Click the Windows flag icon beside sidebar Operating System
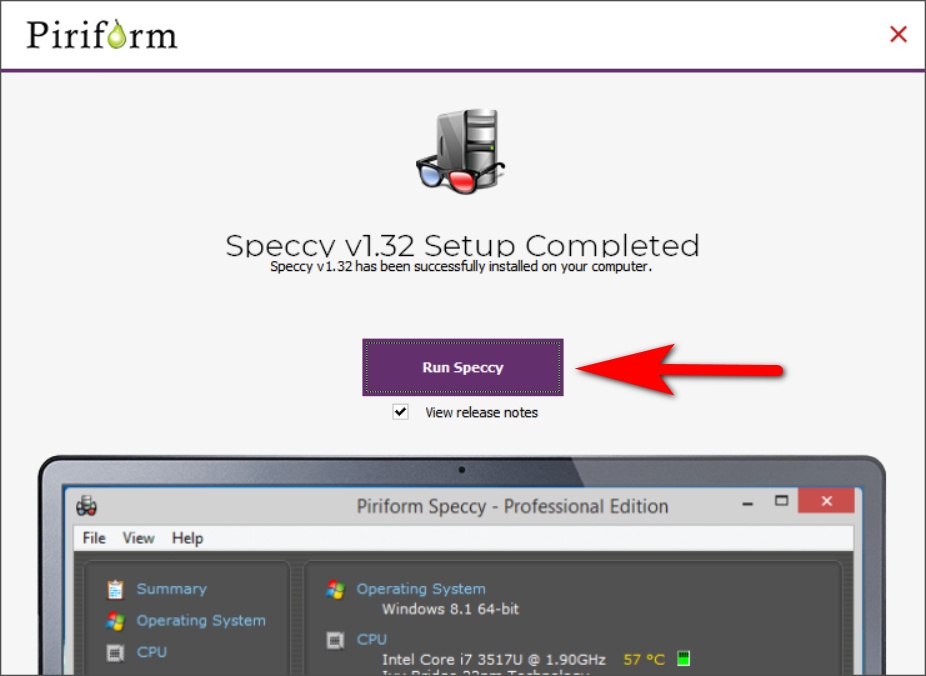Screen dimensions: 926x676 [x=115, y=621]
